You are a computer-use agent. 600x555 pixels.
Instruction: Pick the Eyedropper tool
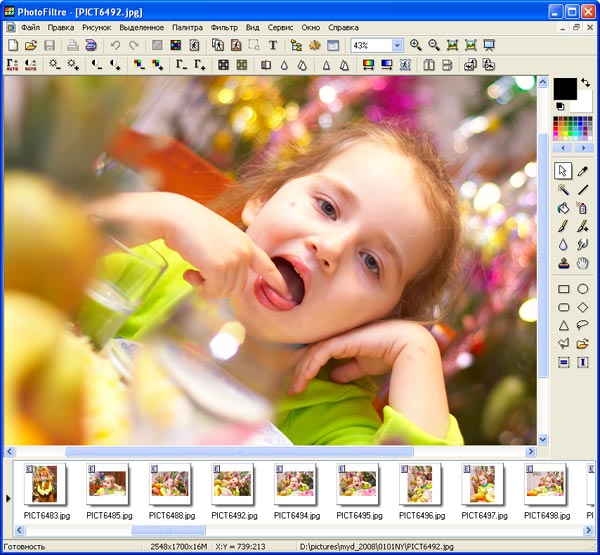[x=583, y=171]
